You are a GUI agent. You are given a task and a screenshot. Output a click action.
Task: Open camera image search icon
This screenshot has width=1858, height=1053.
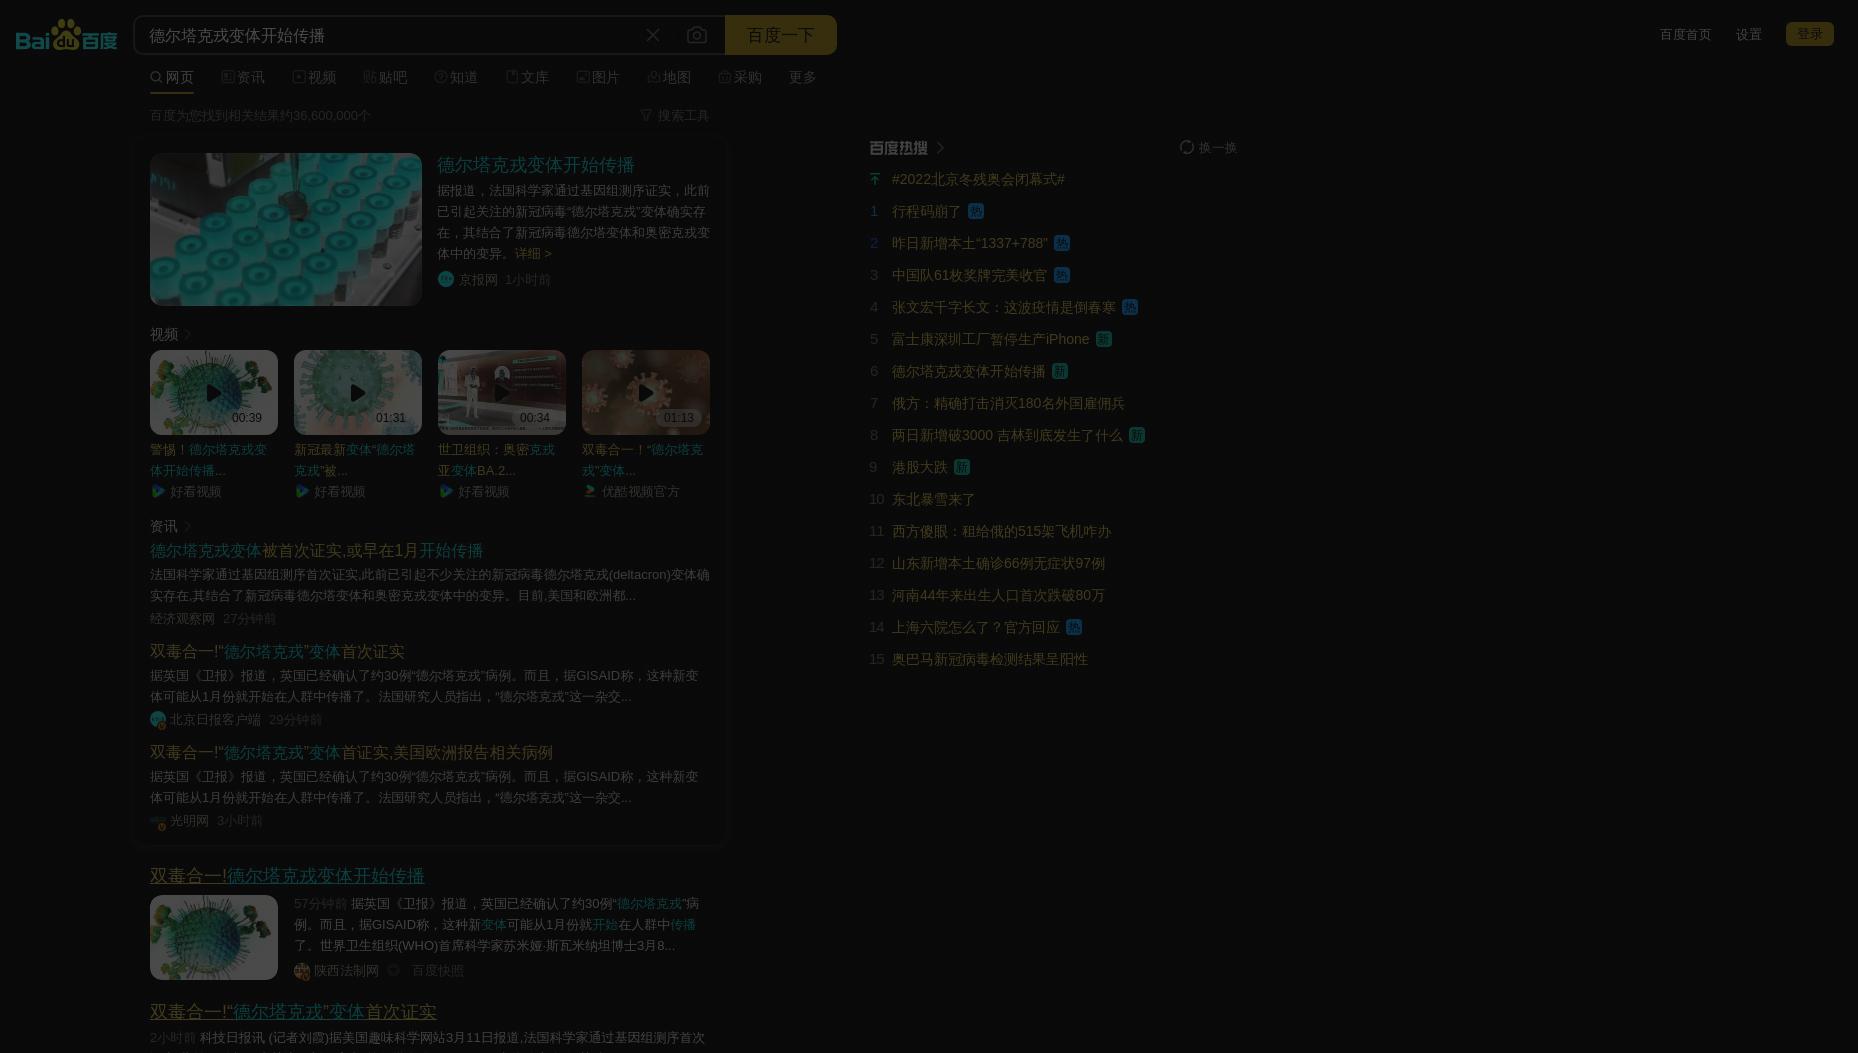click(x=697, y=35)
